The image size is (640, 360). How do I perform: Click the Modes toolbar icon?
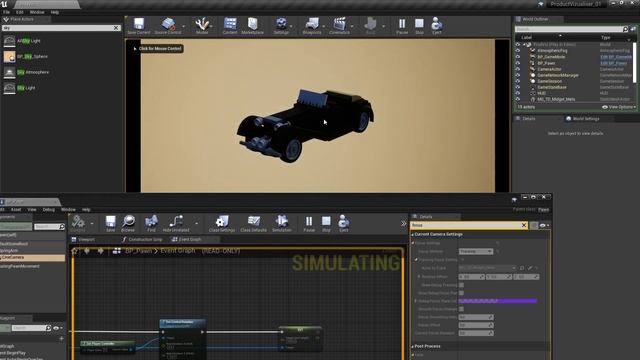point(202,26)
